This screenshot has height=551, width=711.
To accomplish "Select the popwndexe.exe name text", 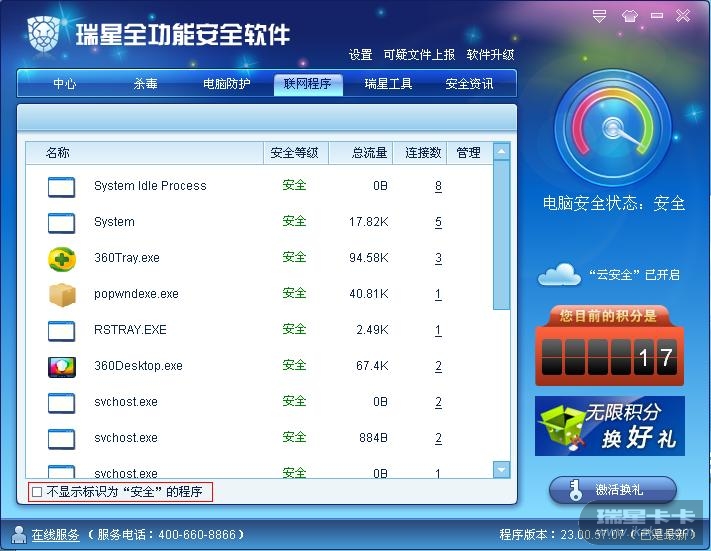I will tap(136, 294).
